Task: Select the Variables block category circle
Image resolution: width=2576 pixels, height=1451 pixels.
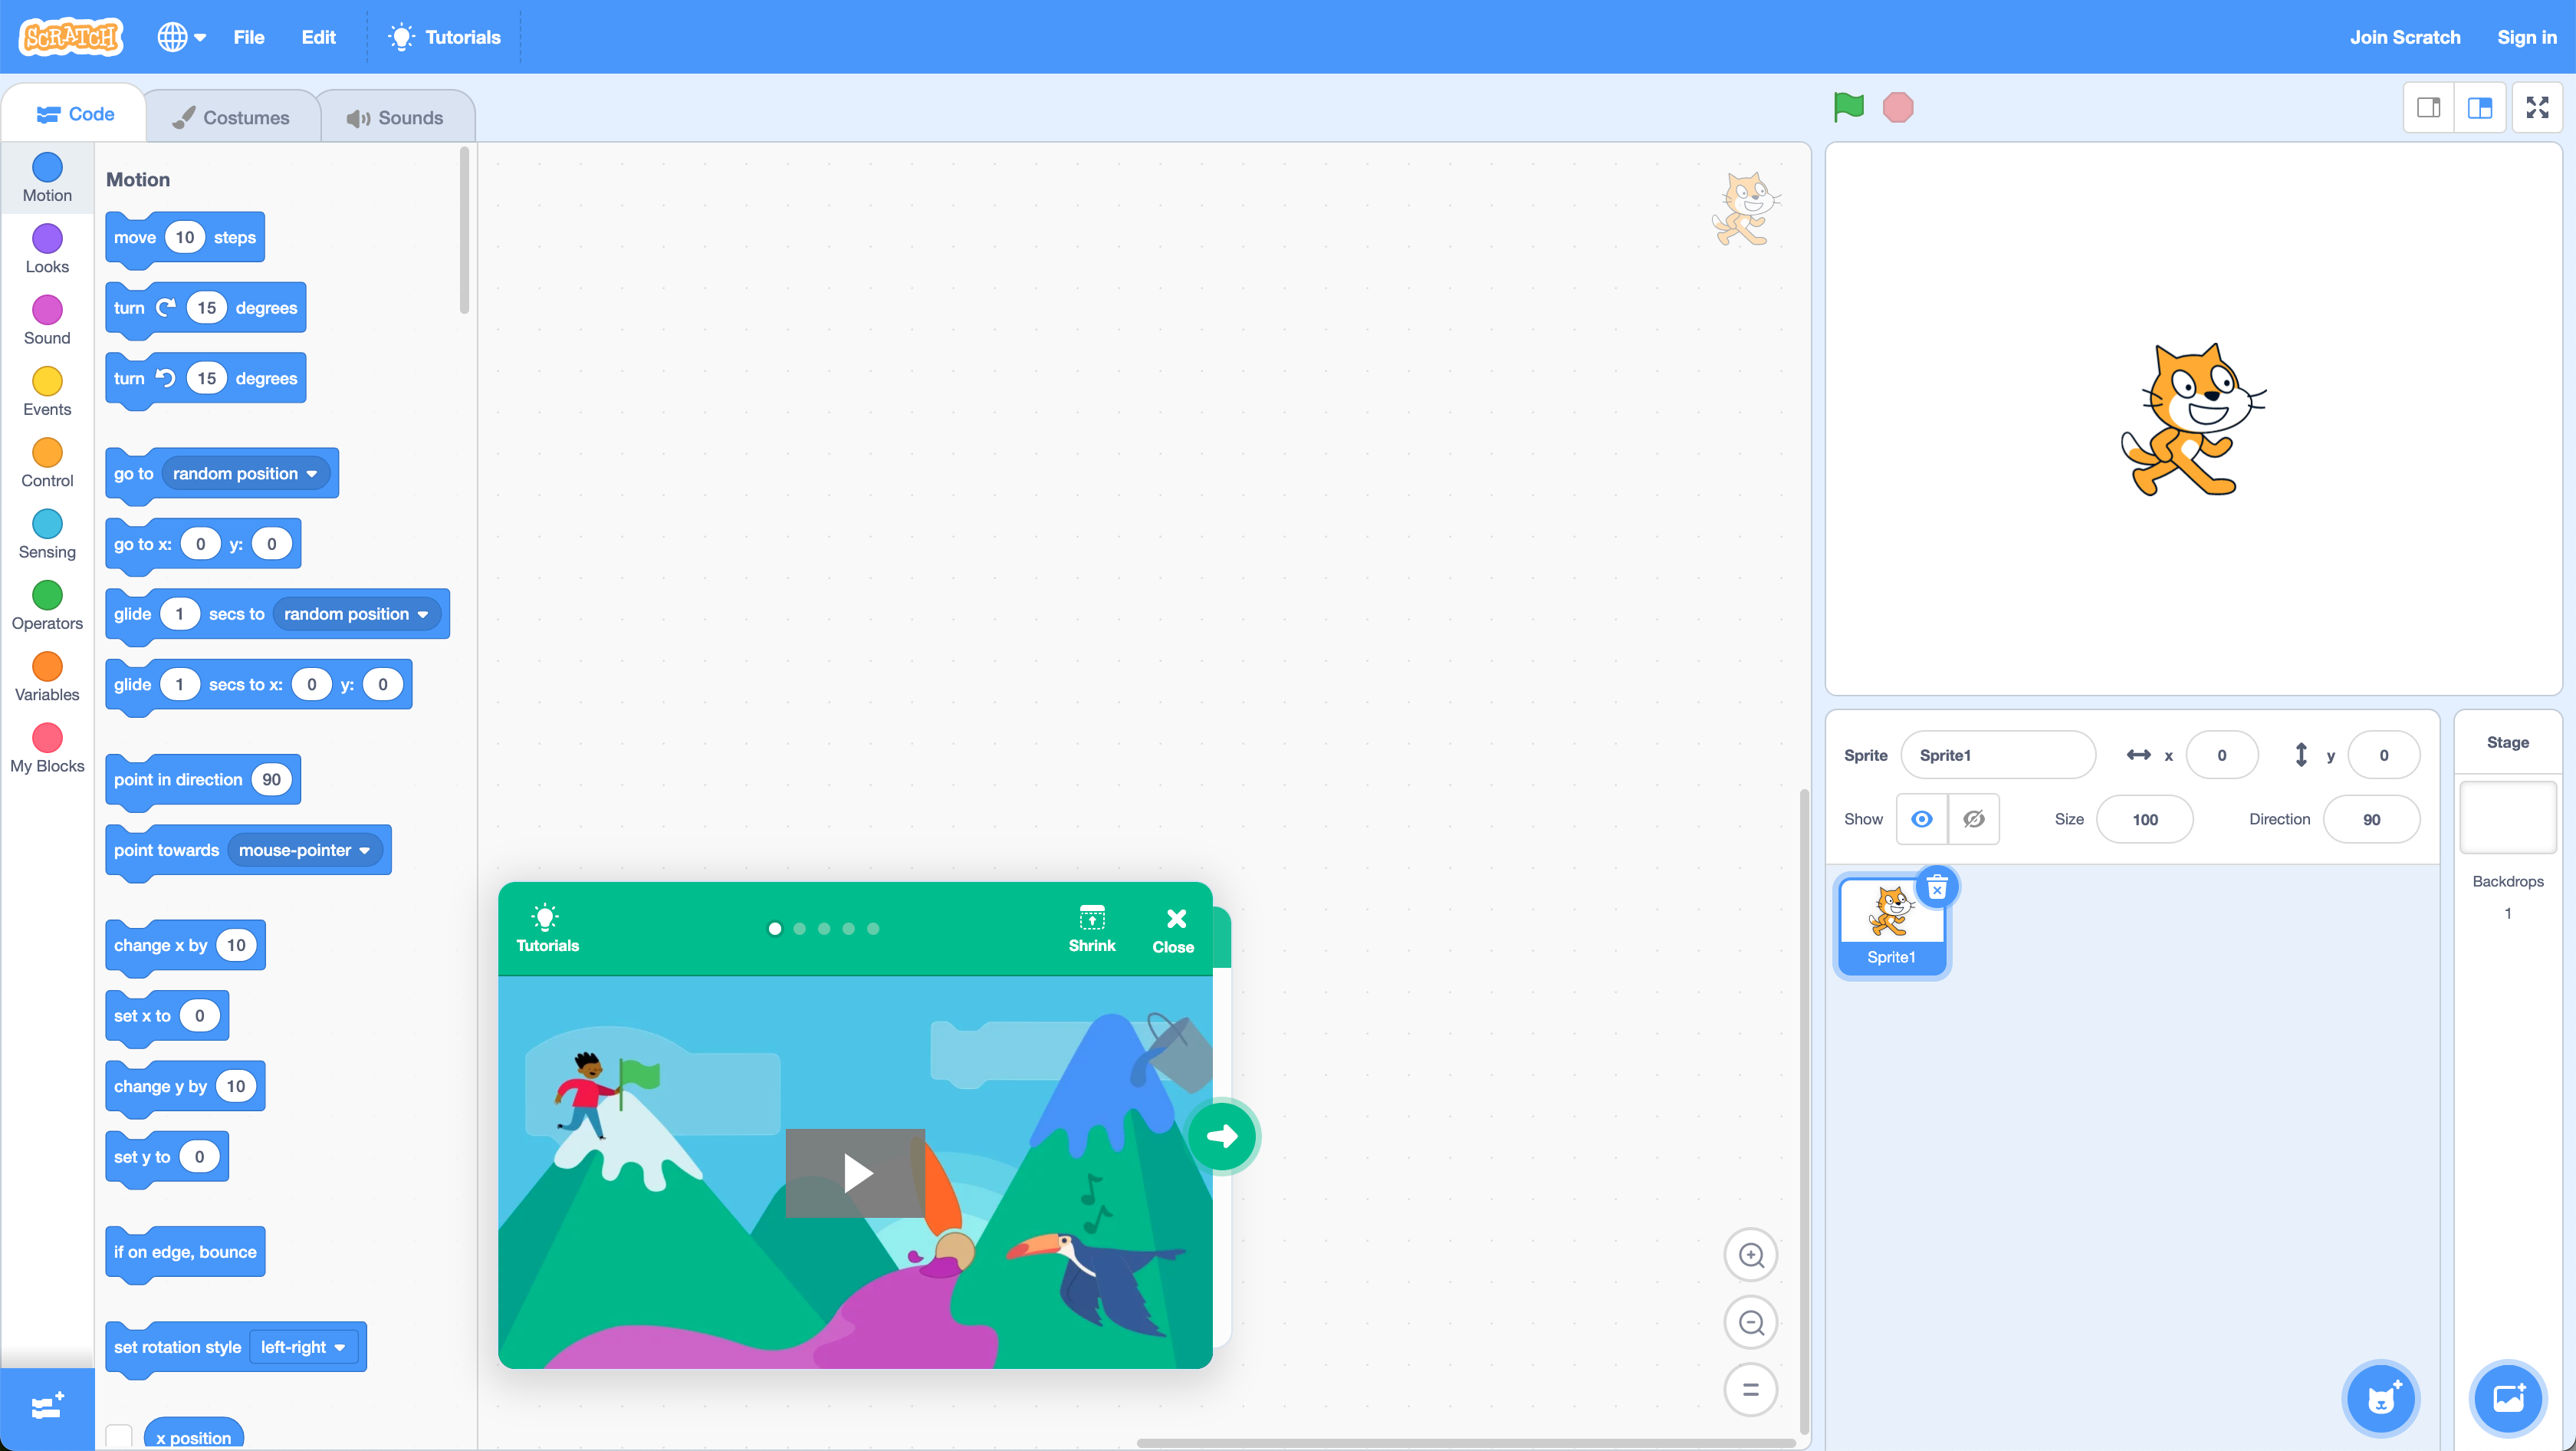Action: [x=47, y=666]
